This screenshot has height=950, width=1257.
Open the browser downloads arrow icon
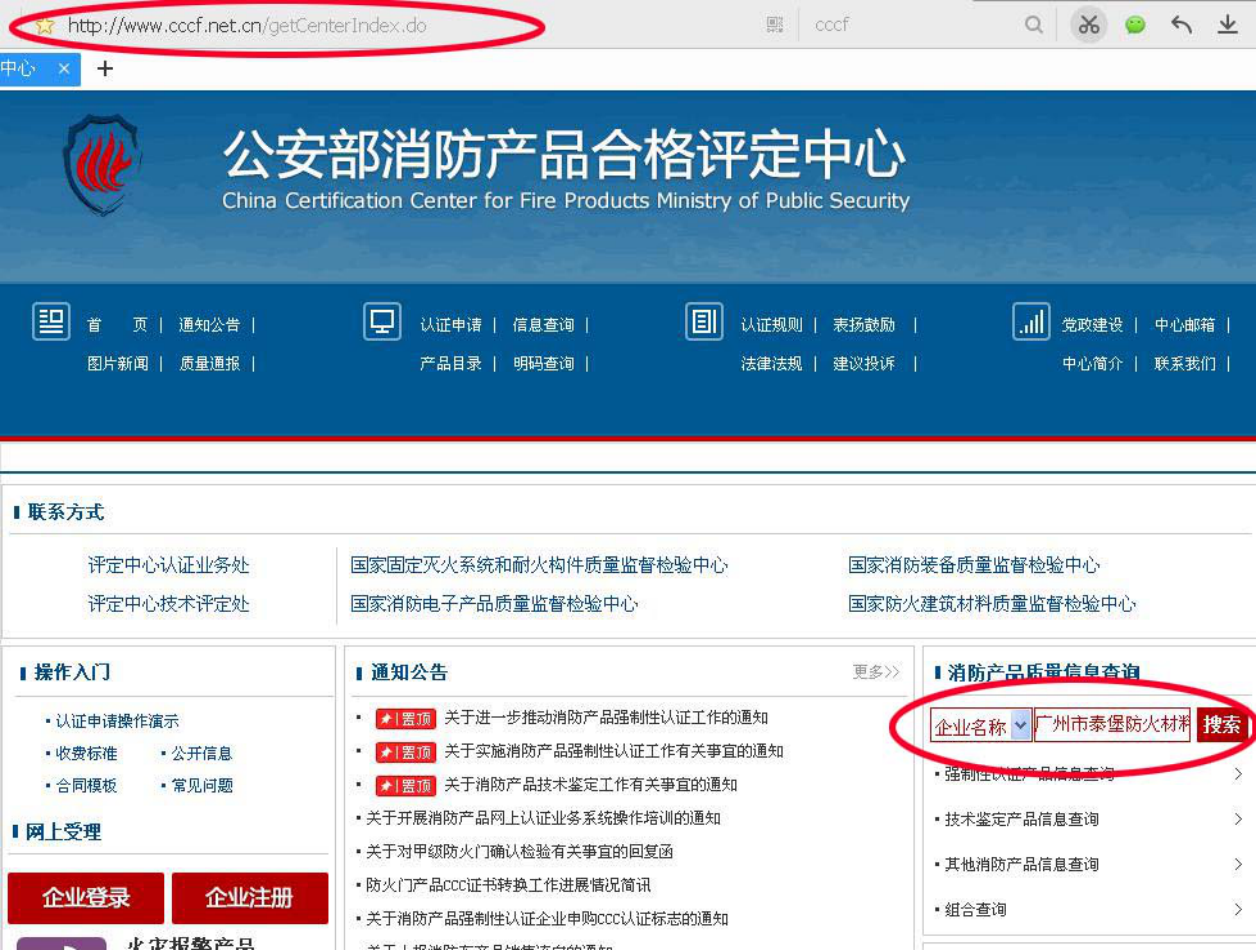pos(1227,25)
